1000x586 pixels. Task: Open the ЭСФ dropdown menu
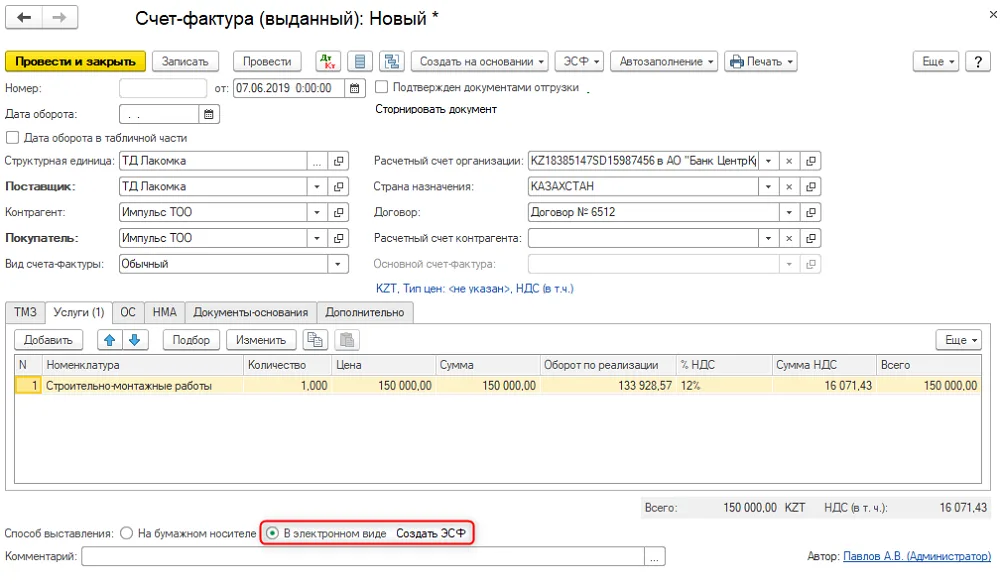click(x=579, y=62)
